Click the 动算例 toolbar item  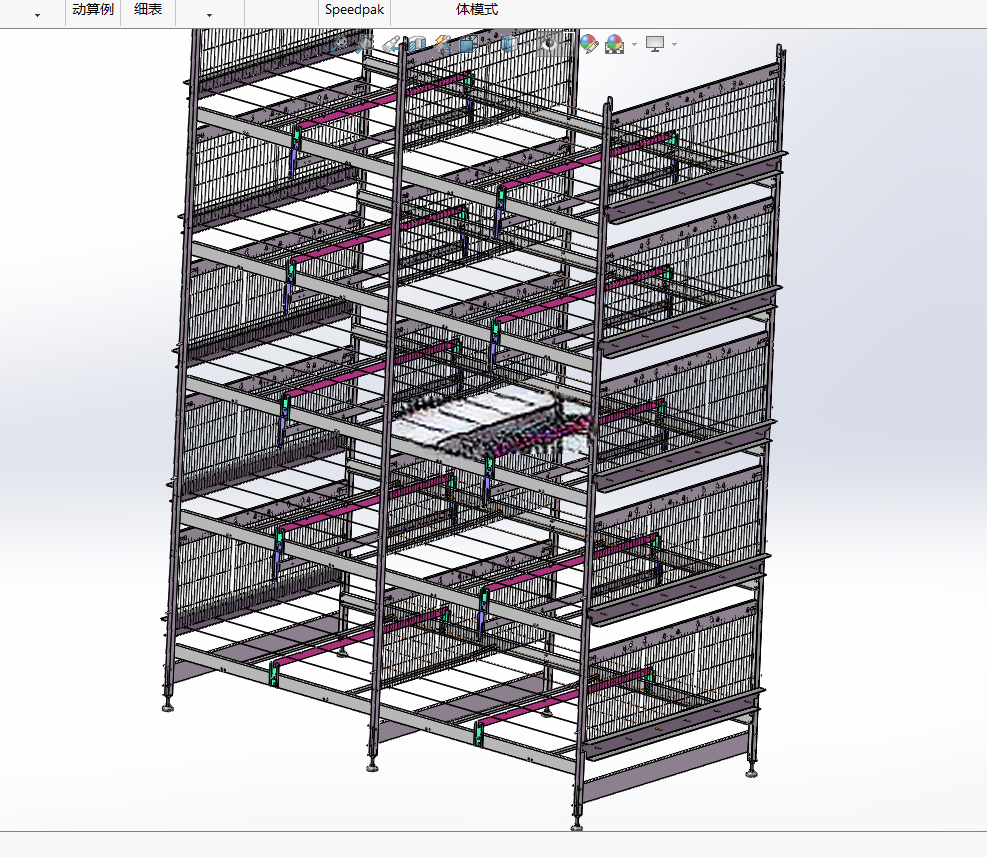[x=93, y=9]
